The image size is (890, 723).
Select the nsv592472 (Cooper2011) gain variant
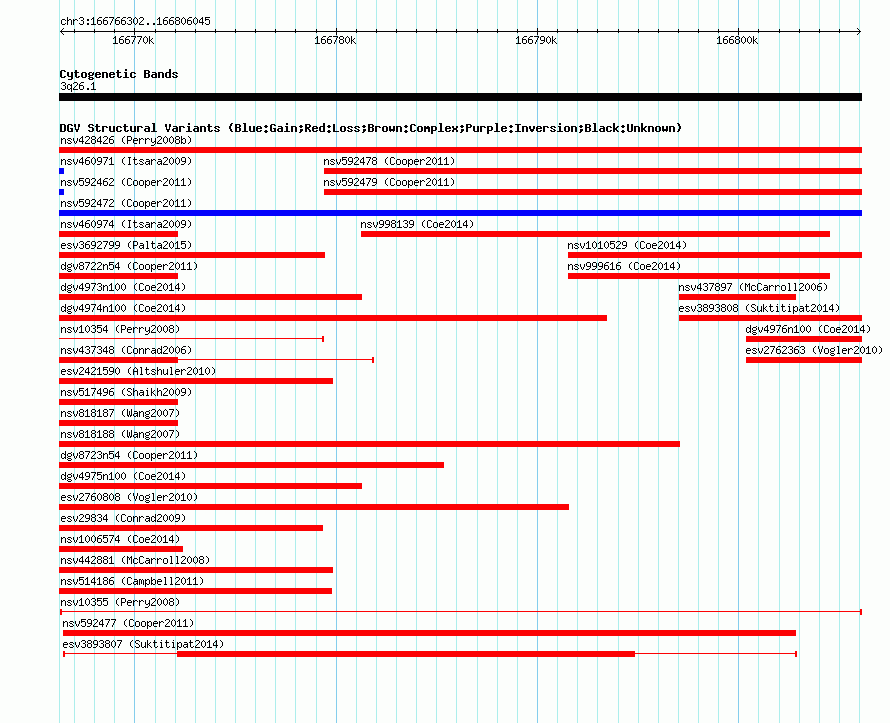[126, 203]
